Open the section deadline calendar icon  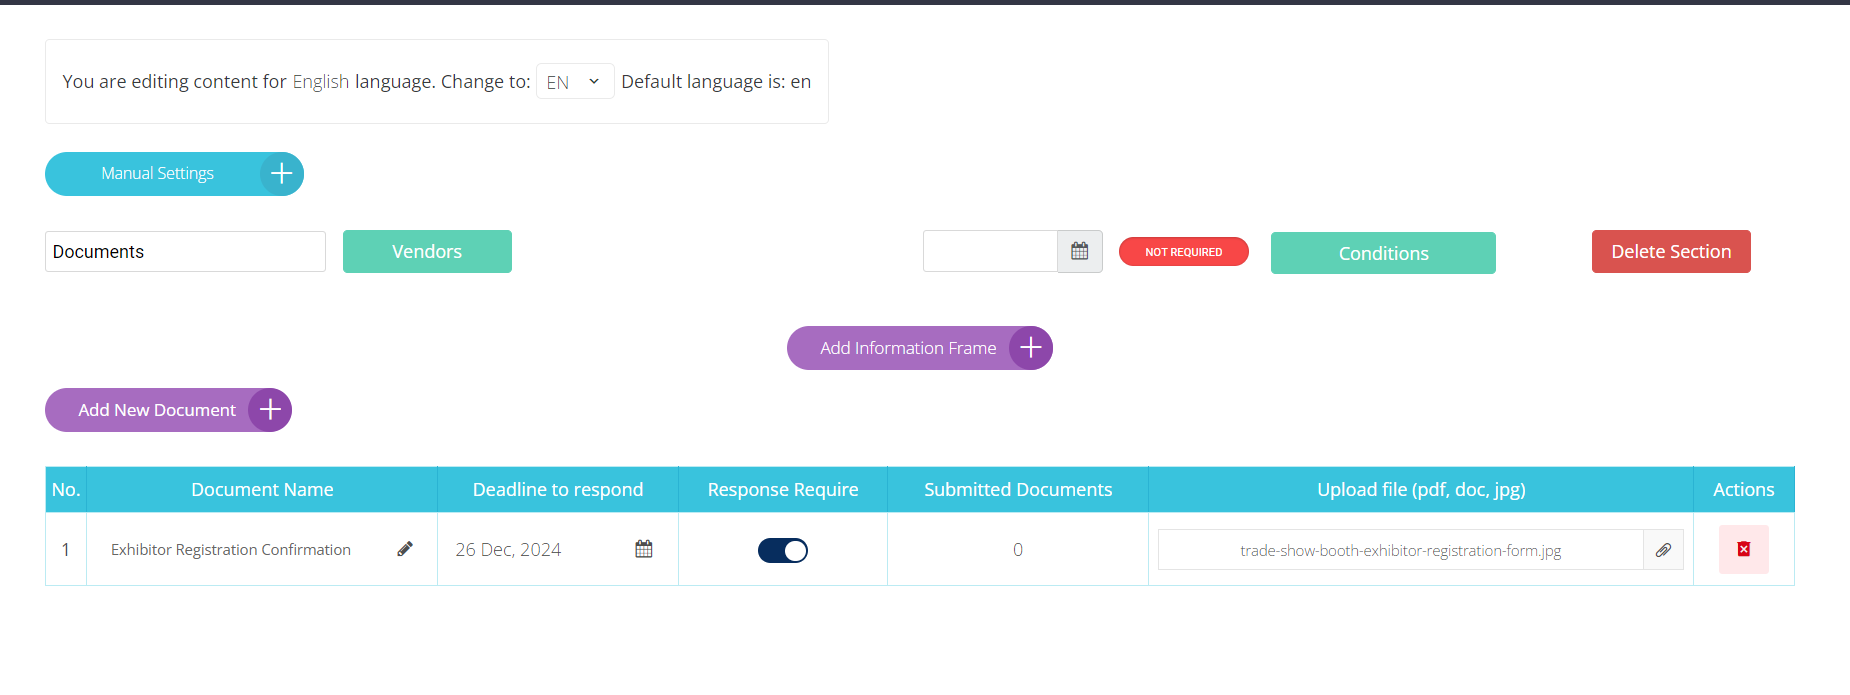(1079, 251)
